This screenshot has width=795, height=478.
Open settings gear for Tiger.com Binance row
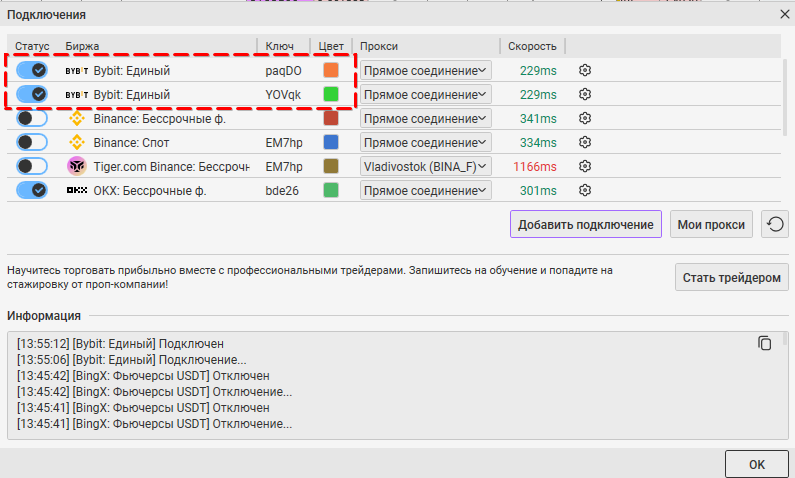585,166
